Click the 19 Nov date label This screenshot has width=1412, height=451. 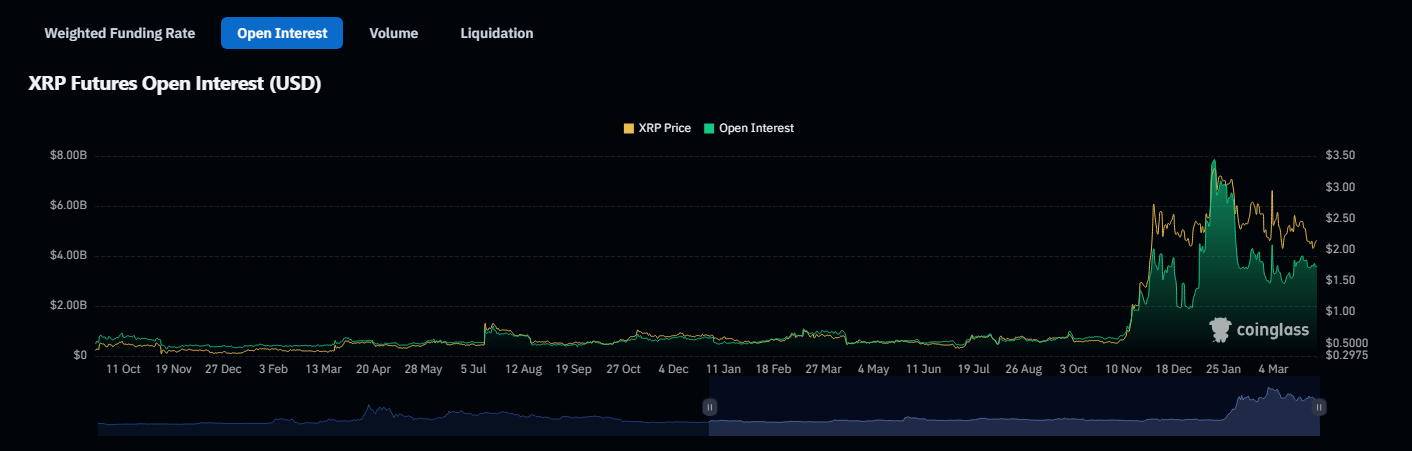click(x=173, y=369)
